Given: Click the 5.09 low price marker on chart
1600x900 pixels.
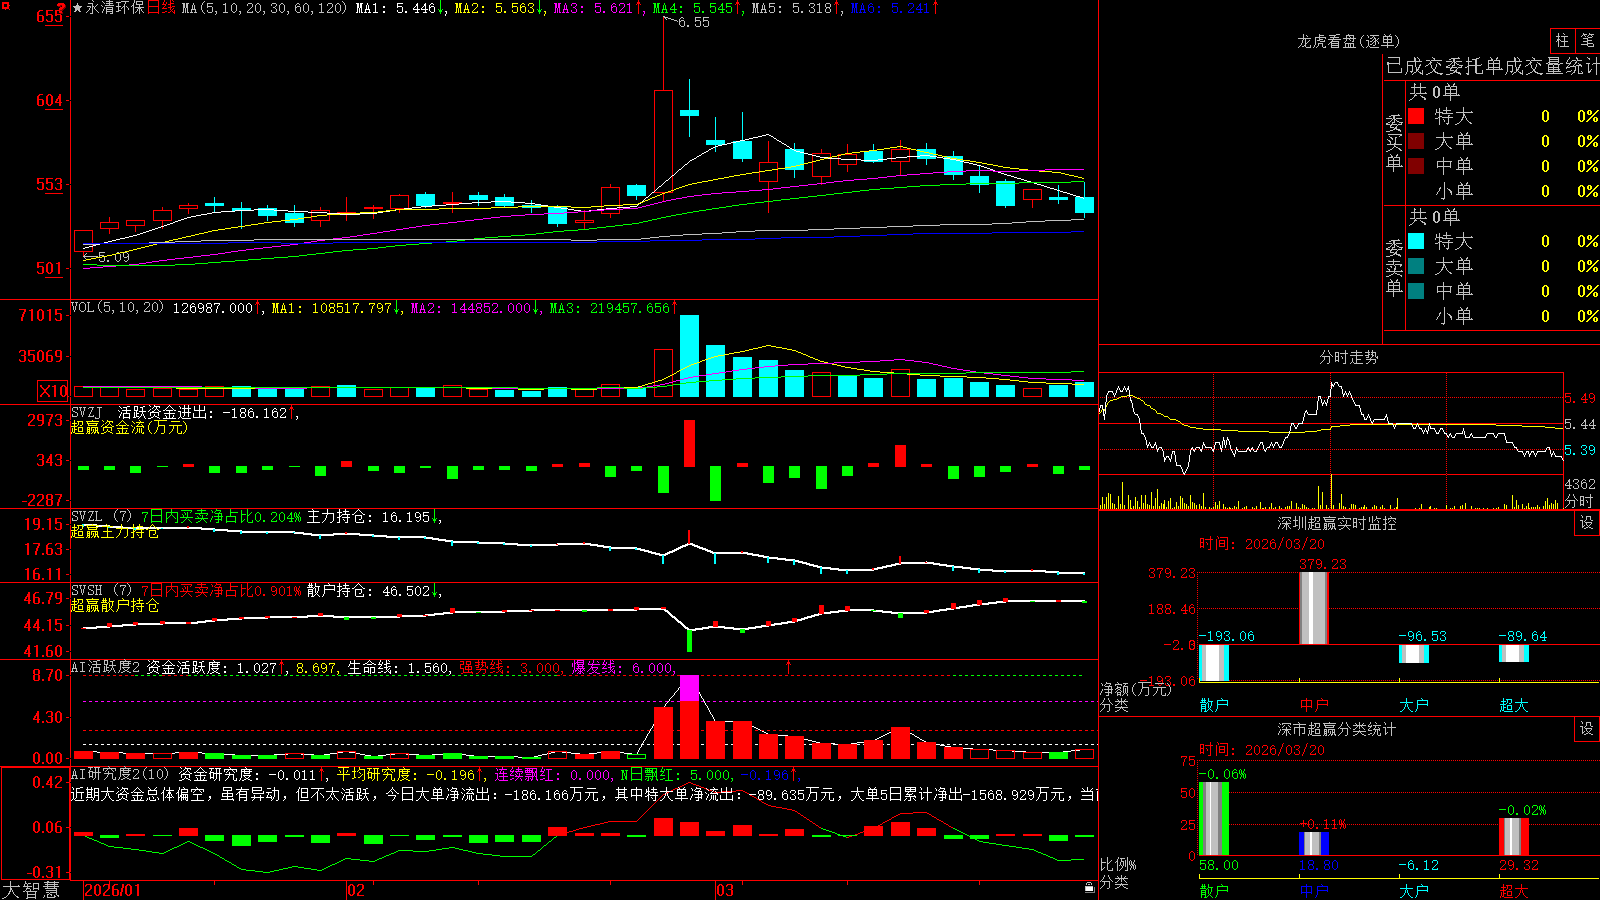Looking at the screenshot, I should (x=113, y=257).
